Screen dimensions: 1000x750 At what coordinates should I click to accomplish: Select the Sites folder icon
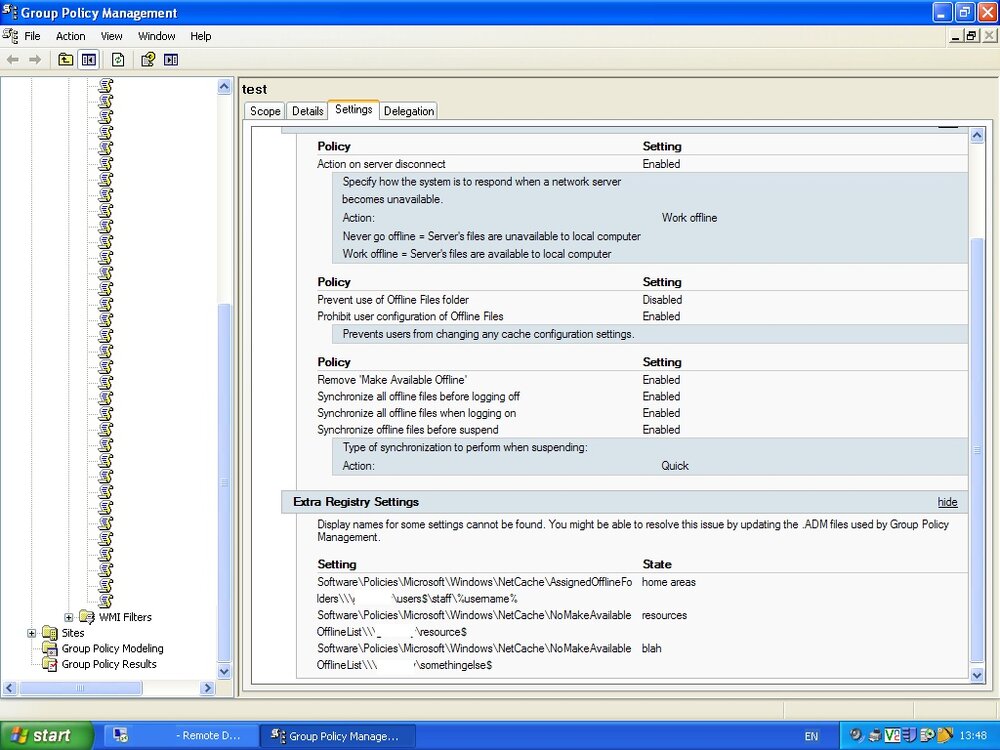(50, 633)
